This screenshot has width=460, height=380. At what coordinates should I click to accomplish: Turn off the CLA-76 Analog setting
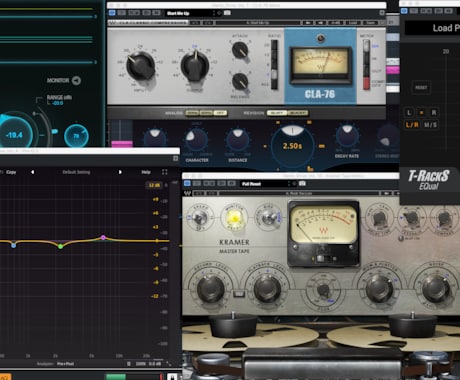[x=220, y=113]
